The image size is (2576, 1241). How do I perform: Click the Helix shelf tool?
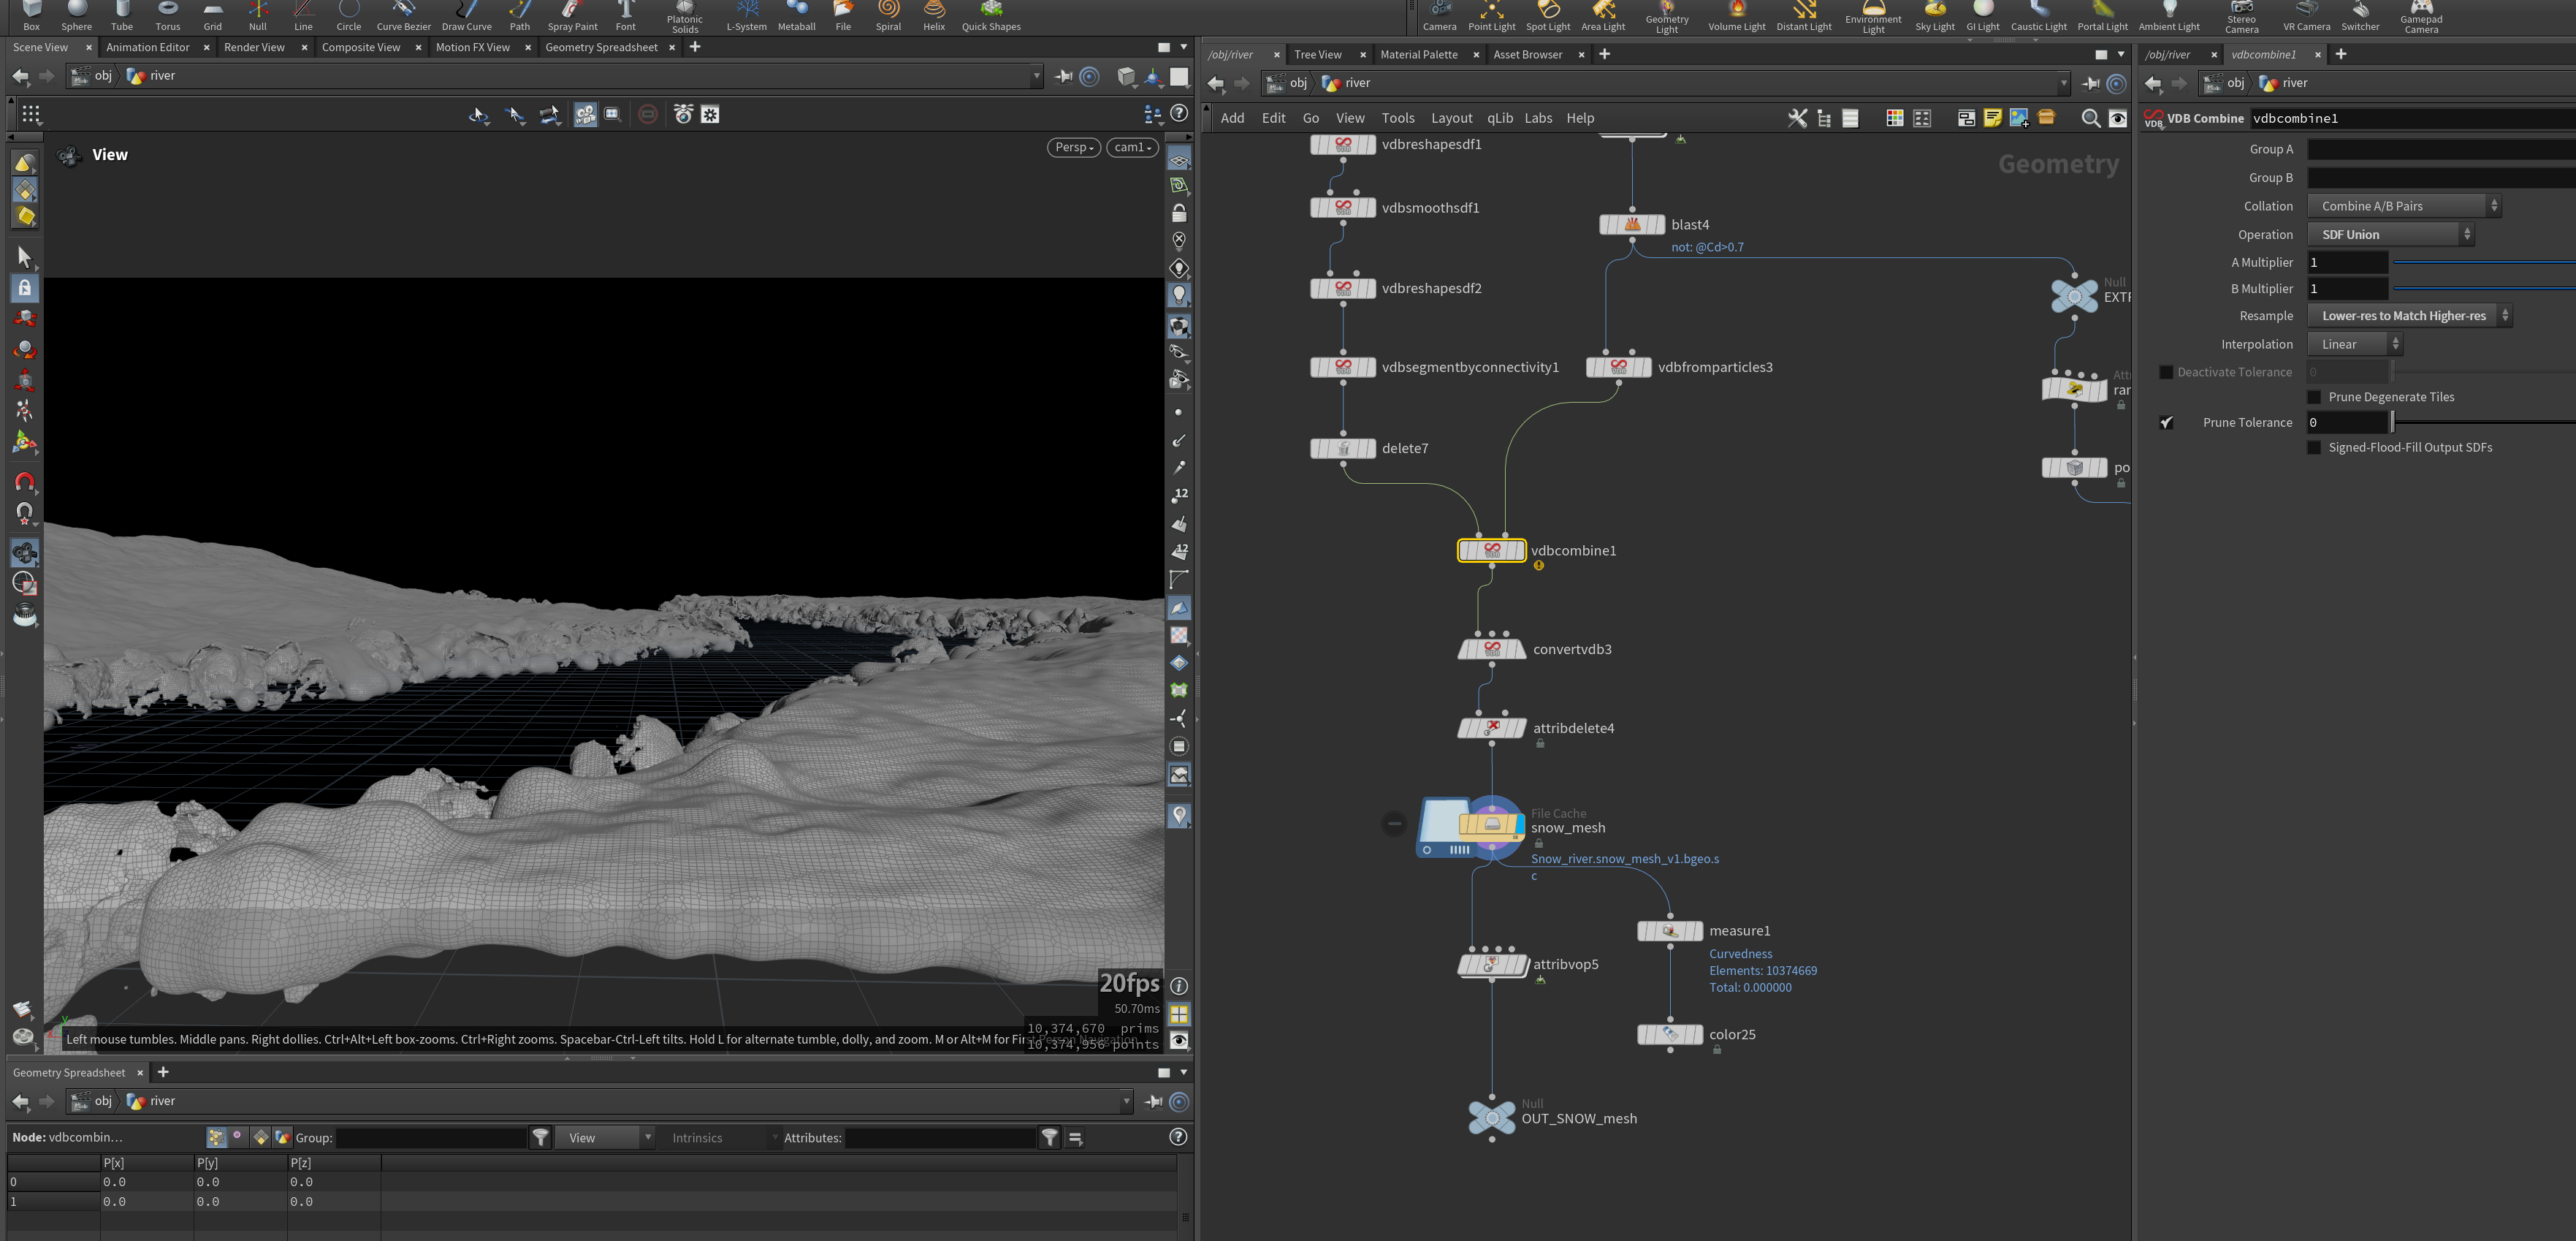(934, 17)
